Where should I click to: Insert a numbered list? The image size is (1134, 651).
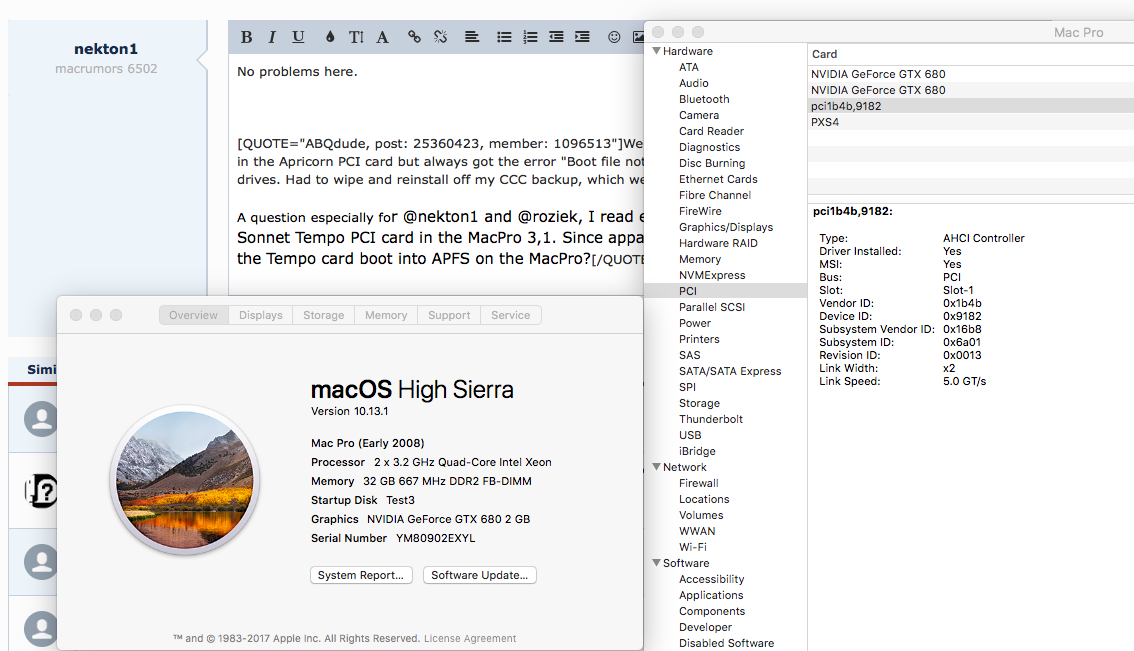[x=530, y=37]
